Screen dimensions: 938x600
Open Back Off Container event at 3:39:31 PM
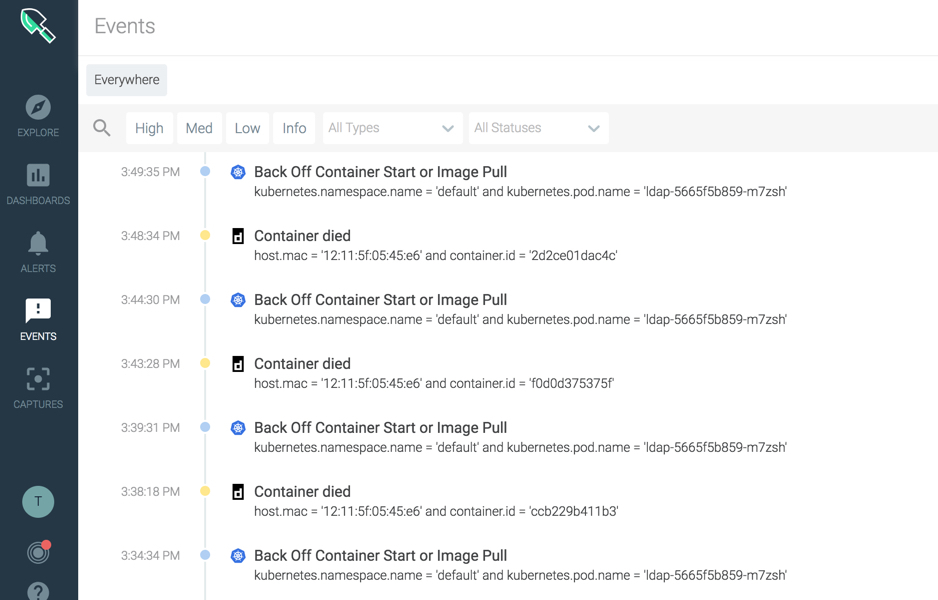380,428
